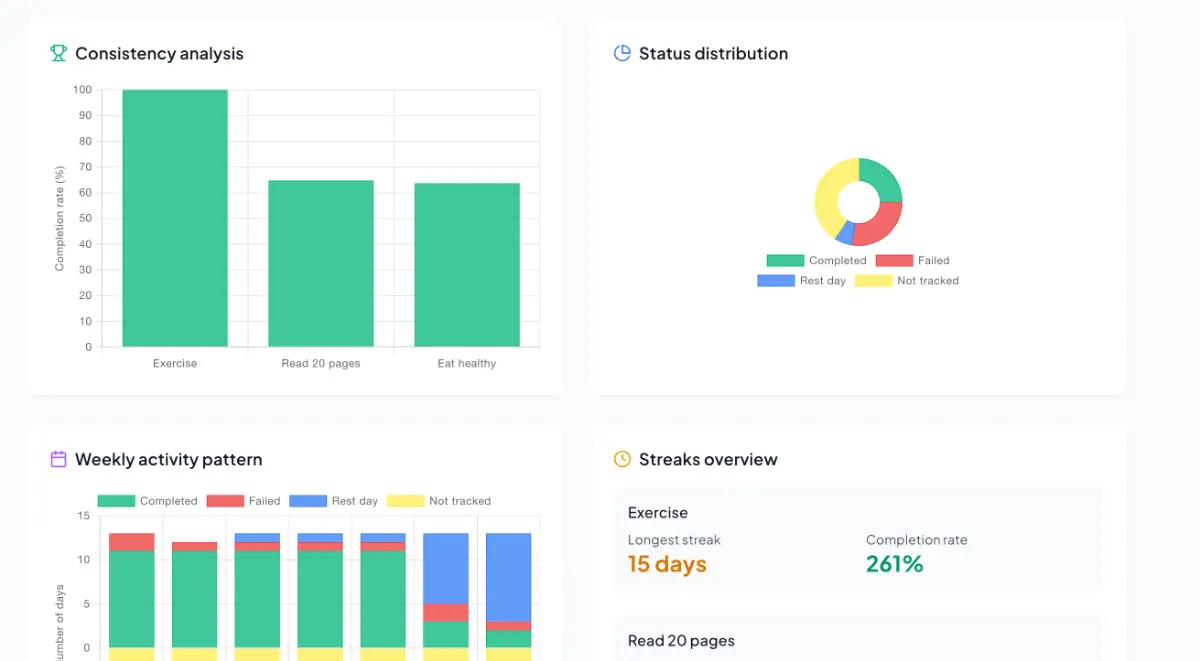This screenshot has width=1200, height=661.
Task: Hide Rest day series in Weekly activity chart
Action: pyautogui.click(x=333, y=501)
